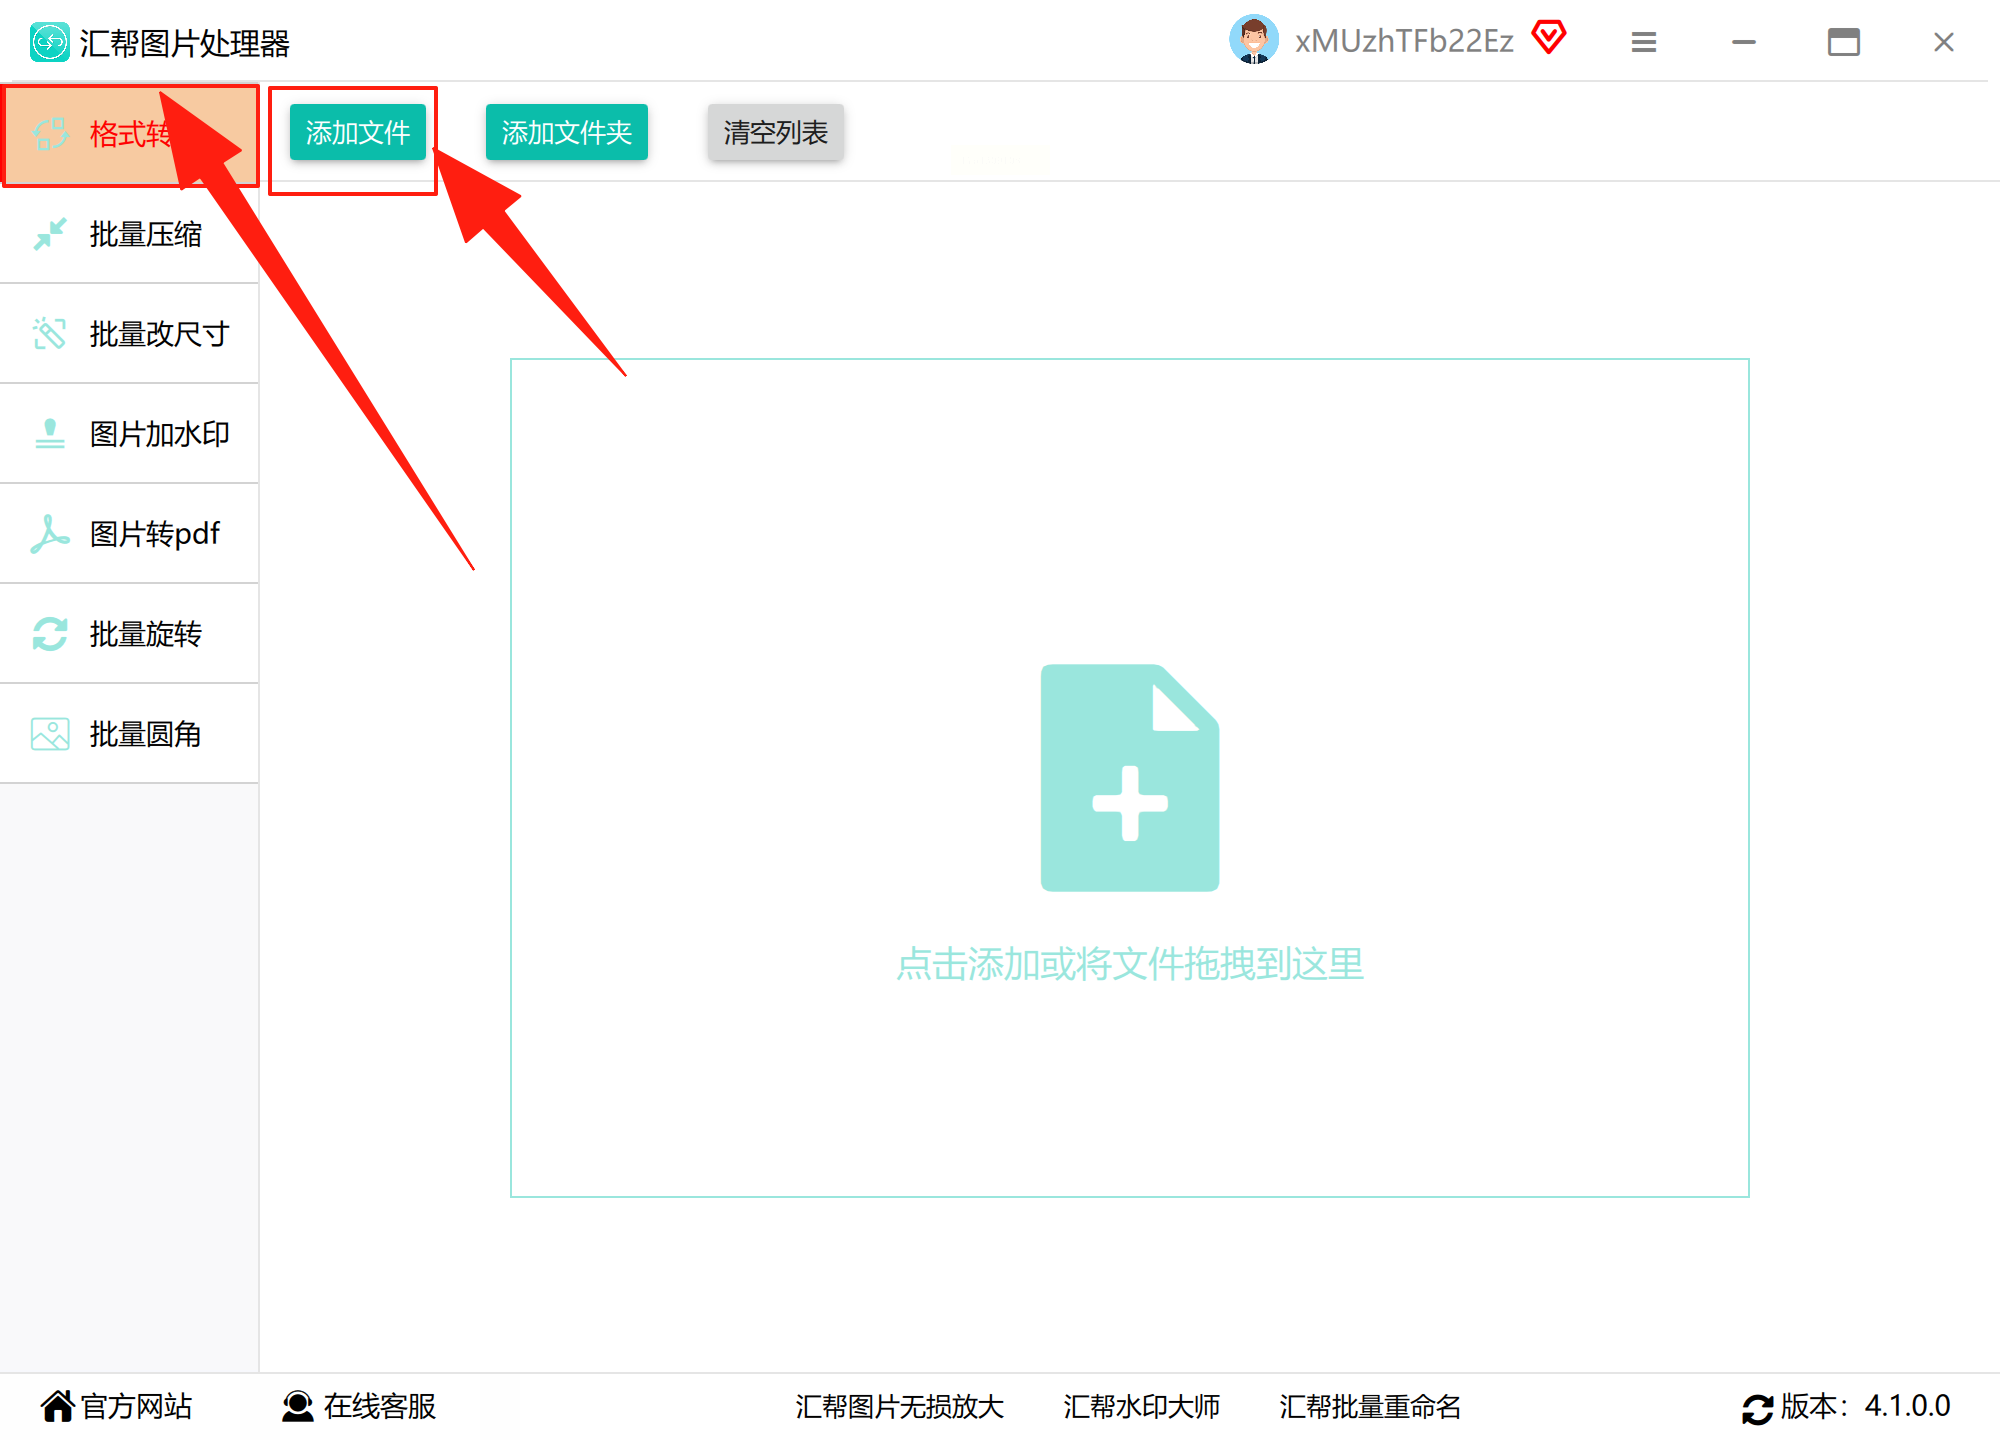Screen dimensions: 2000x1440
Task: Click the batch resize ruler icon
Action: click(50, 334)
